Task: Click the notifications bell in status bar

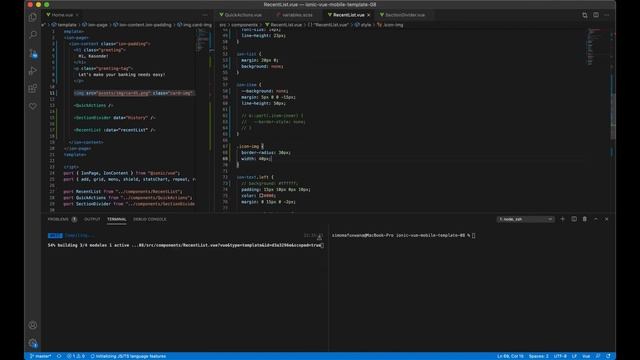Action: click(608, 356)
